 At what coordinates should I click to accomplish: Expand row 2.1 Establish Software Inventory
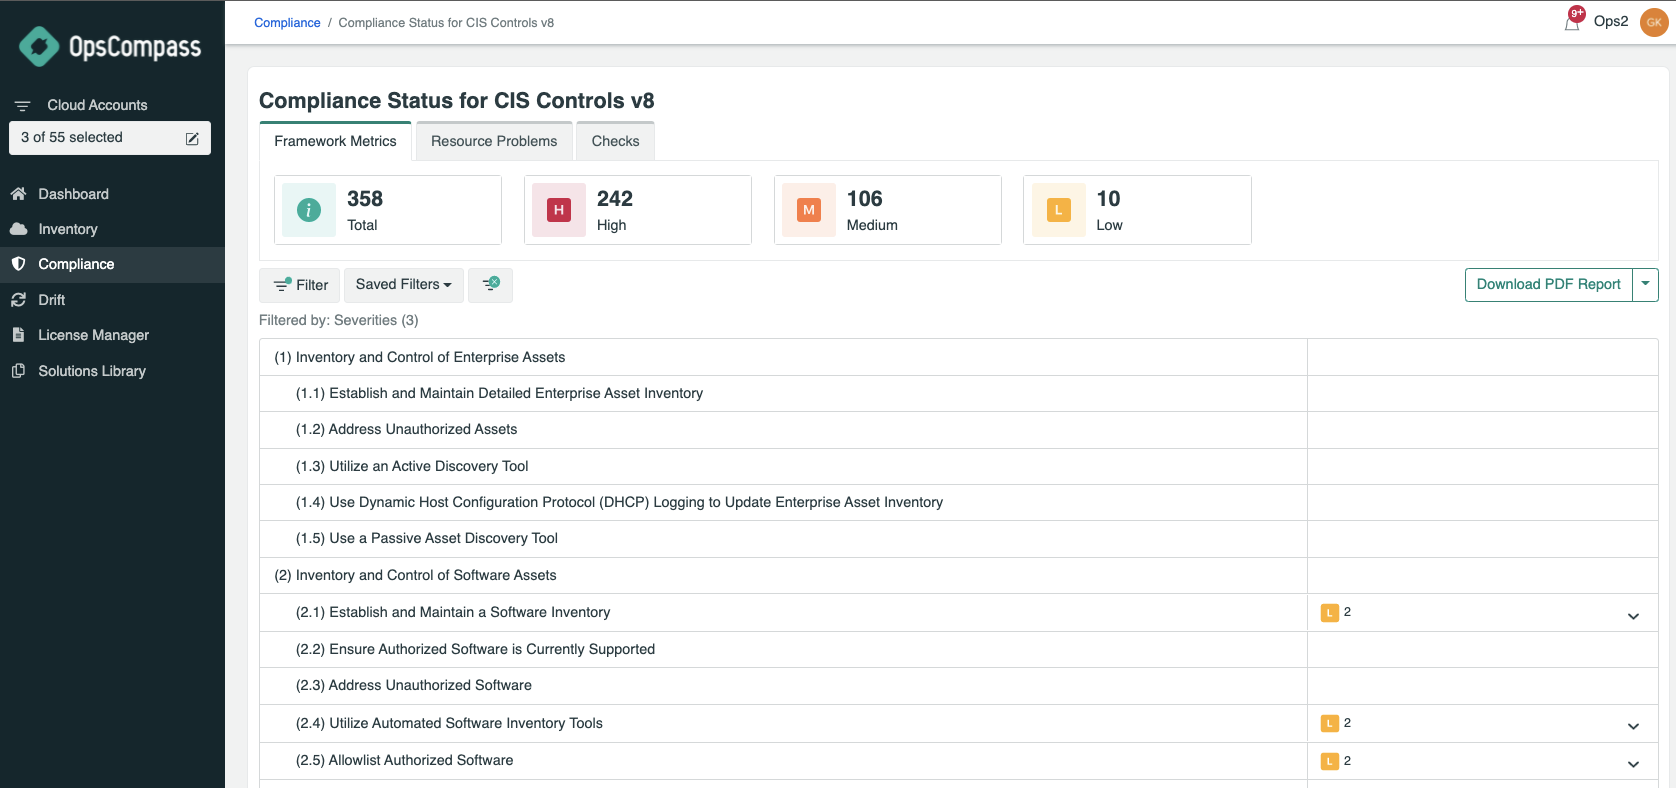tap(1633, 616)
